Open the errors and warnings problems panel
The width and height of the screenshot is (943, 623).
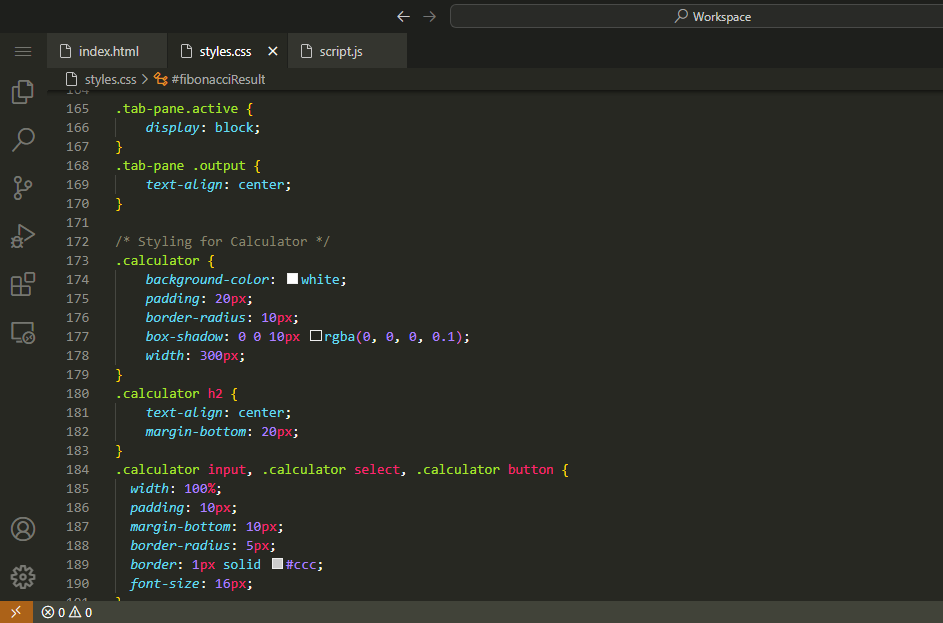[67, 612]
